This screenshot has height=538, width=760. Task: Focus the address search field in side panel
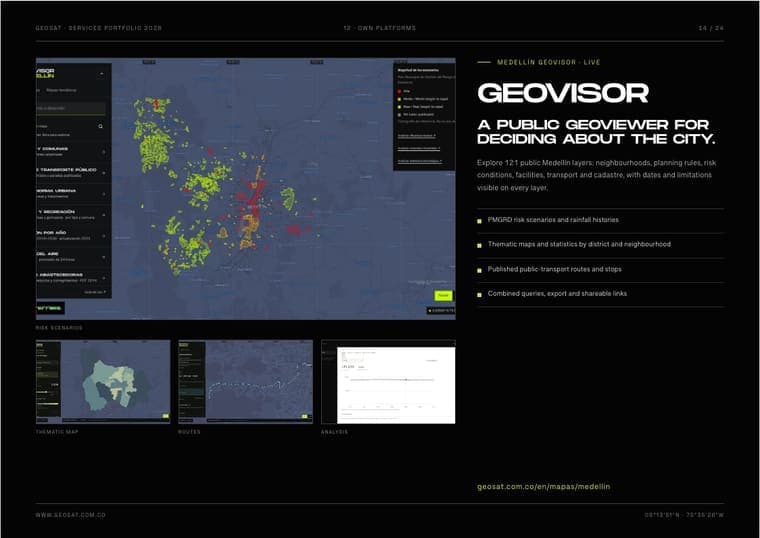[x=71, y=108]
